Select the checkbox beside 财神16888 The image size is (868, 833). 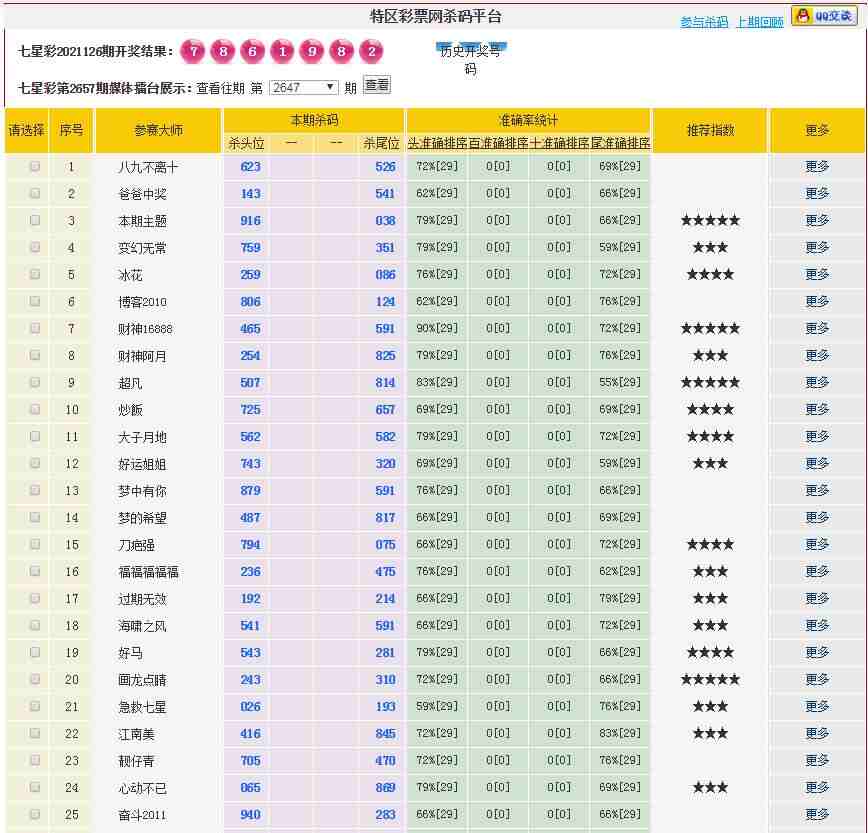[35, 328]
